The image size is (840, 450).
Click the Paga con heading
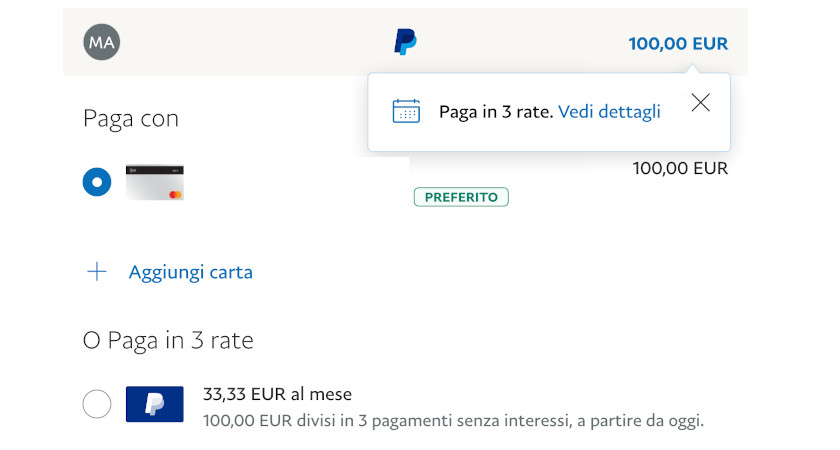pyautogui.click(x=131, y=119)
